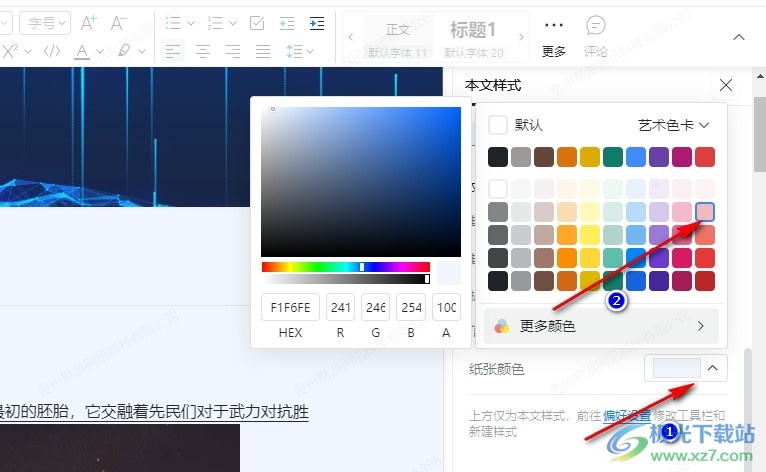Open the bulleted list icon
766x472 pixels.
pyautogui.click(x=173, y=23)
